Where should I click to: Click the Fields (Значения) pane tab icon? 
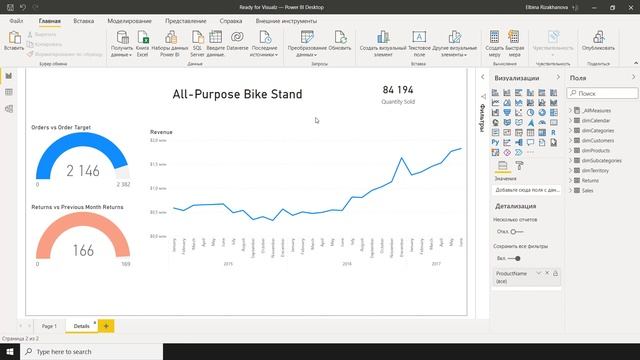tap(502, 165)
